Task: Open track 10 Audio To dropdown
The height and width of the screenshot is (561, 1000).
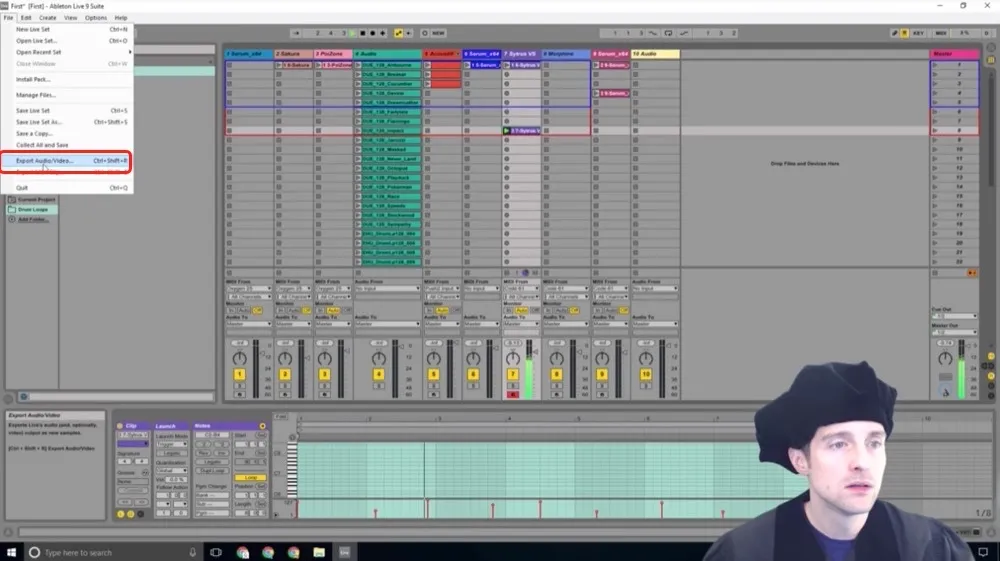Action: pyautogui.click(x=655, y=324)
